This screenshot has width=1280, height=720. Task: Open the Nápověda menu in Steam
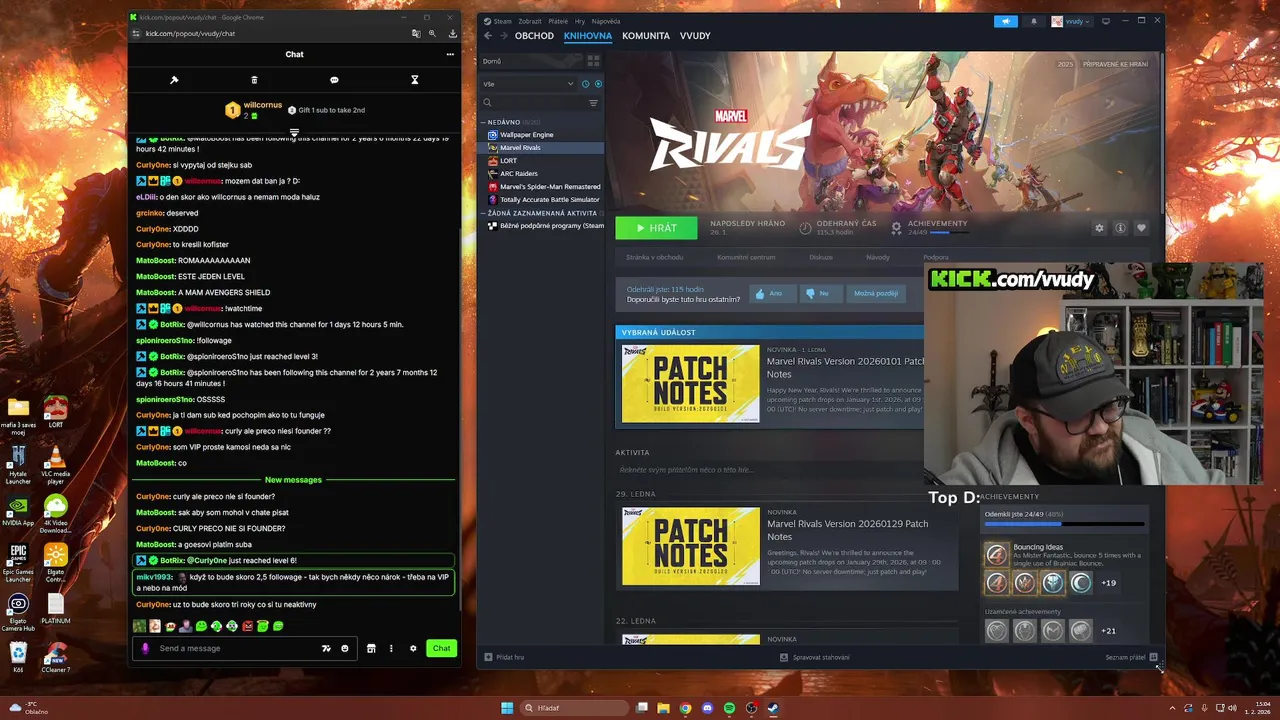606,21
